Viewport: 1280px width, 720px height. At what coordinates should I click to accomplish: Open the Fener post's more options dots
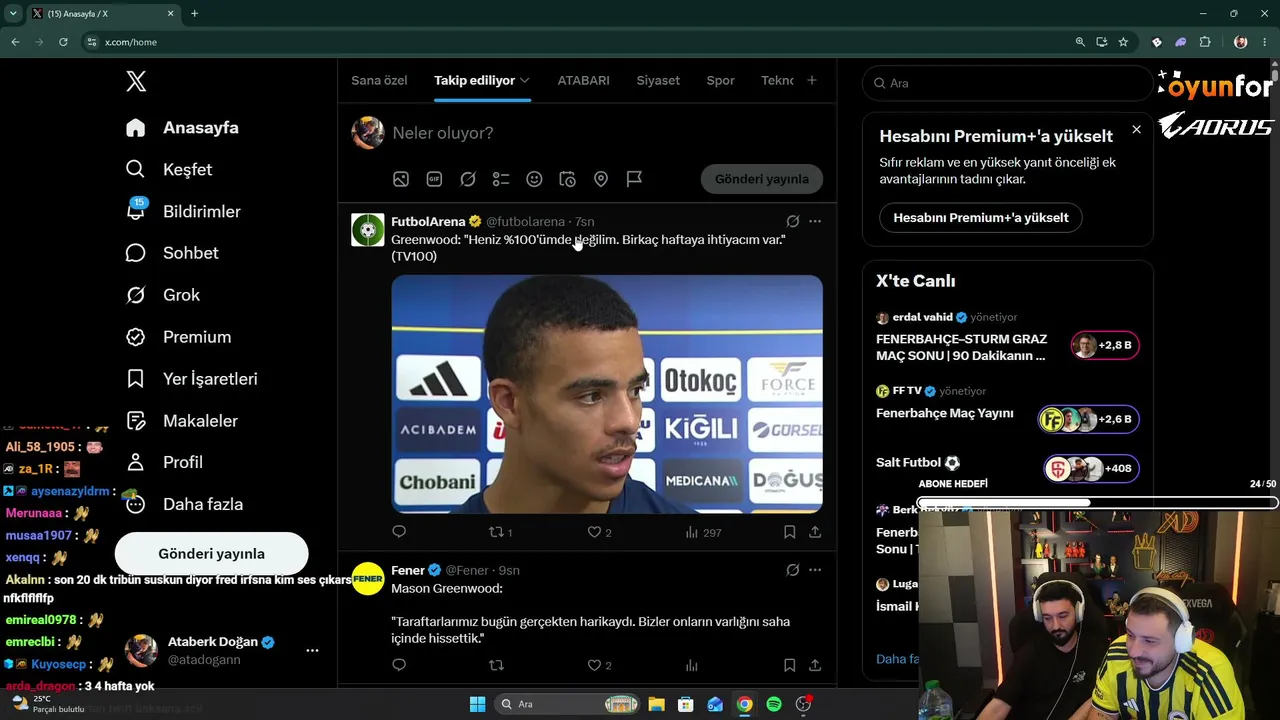click(815, 570)
